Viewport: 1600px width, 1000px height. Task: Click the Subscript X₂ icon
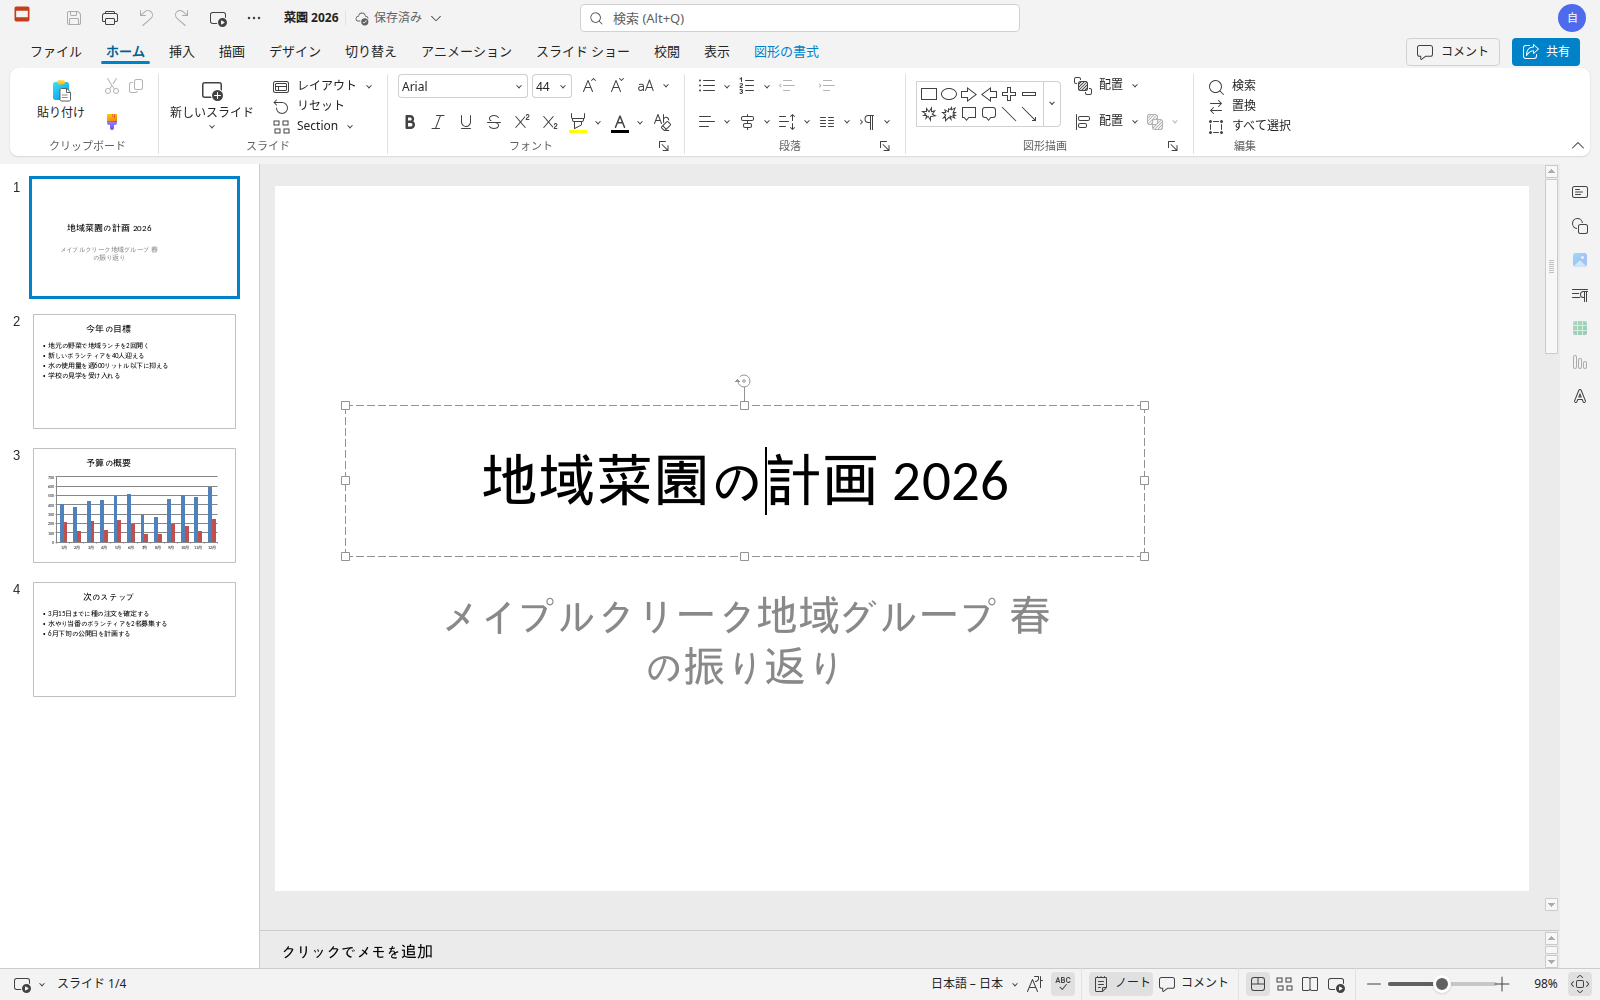(550, 122)
